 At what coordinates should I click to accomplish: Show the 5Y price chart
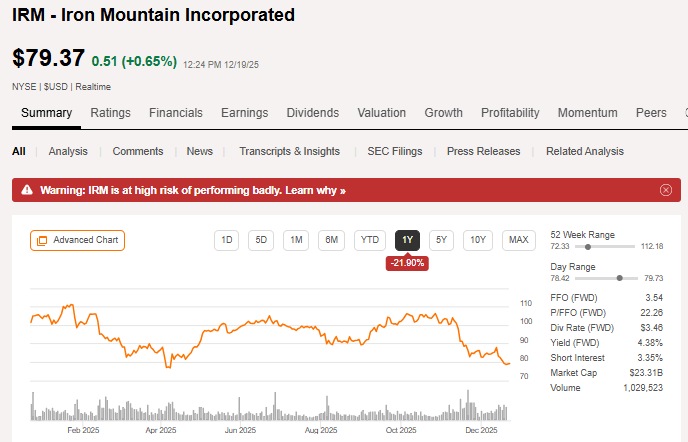[441, 240]
